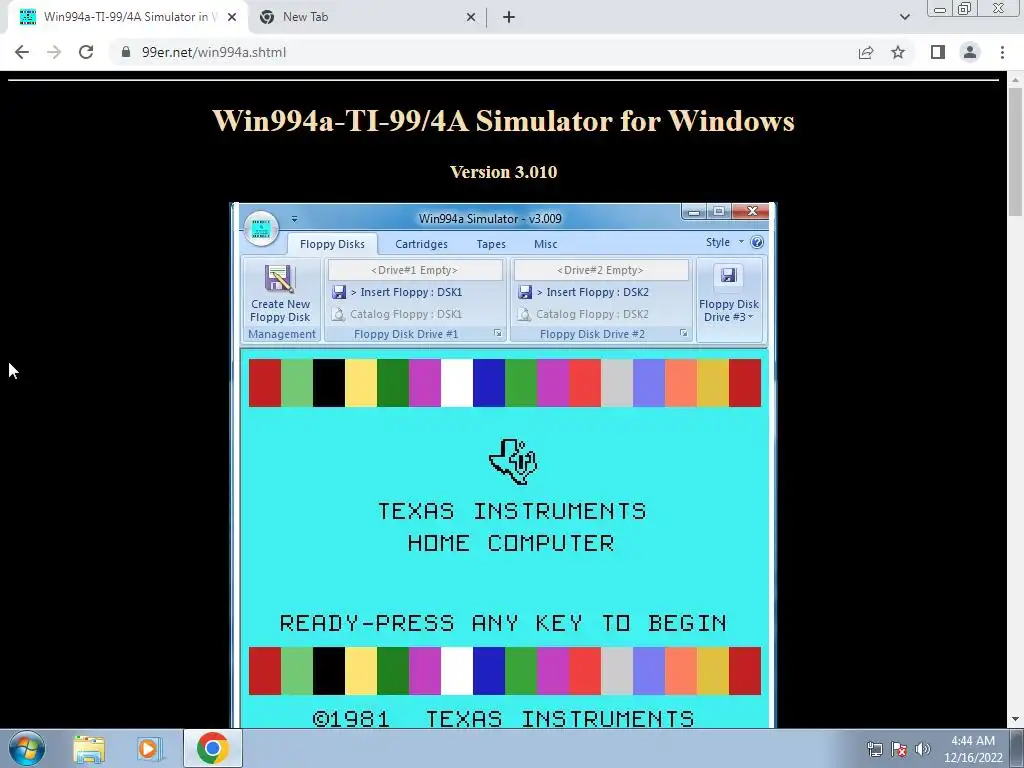The image size is (1024, 768).
Task: Select the Floppy Disks ribbon tab
Action: [332, 244]
